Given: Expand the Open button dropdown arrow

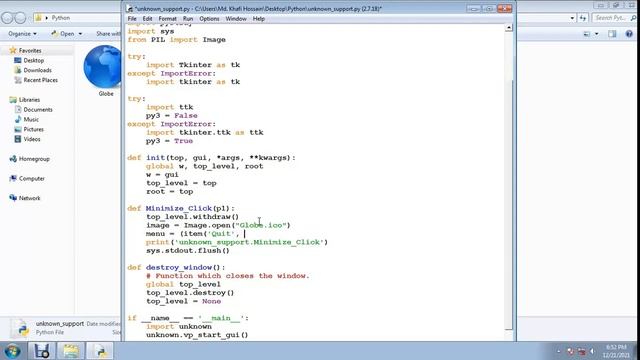Looking at the screenshot, I should coord(80,34).
